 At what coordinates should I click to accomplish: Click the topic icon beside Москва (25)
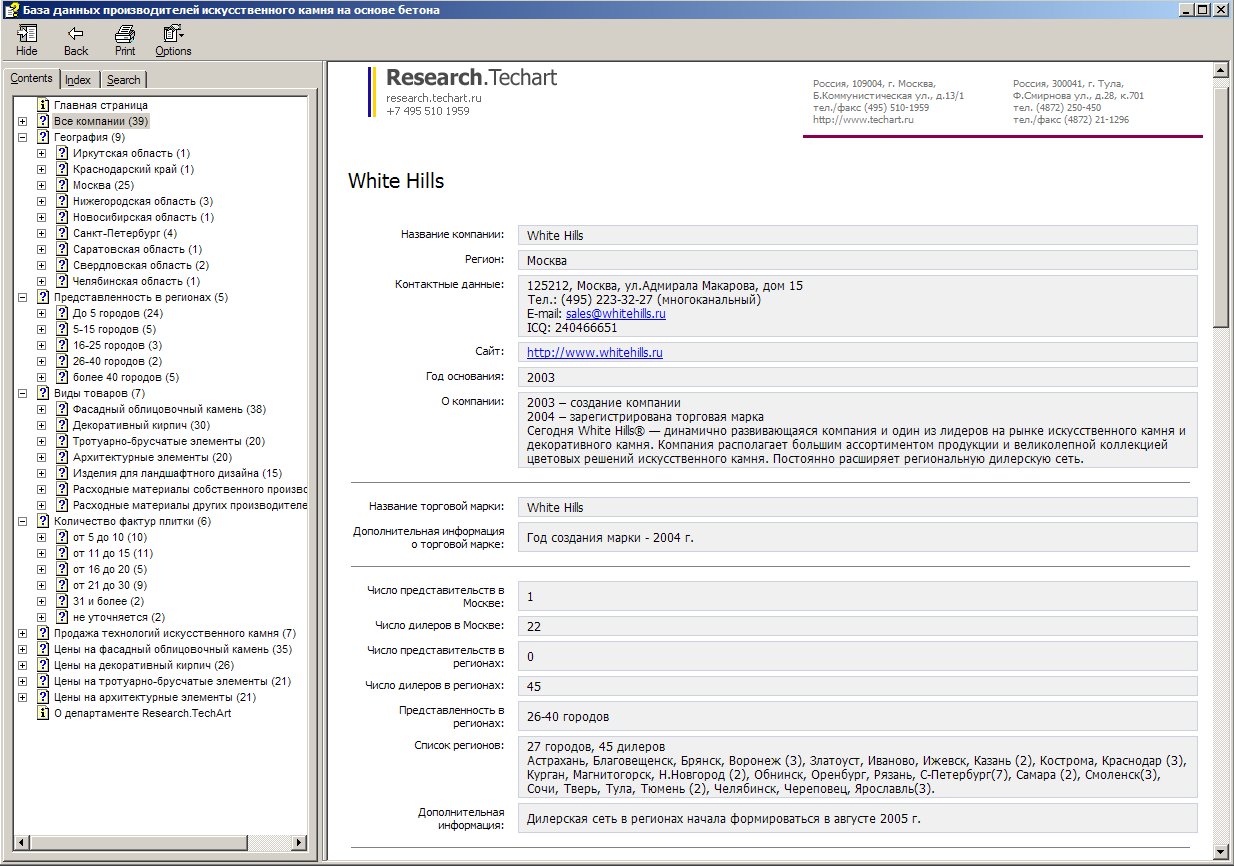click(62, 185)
